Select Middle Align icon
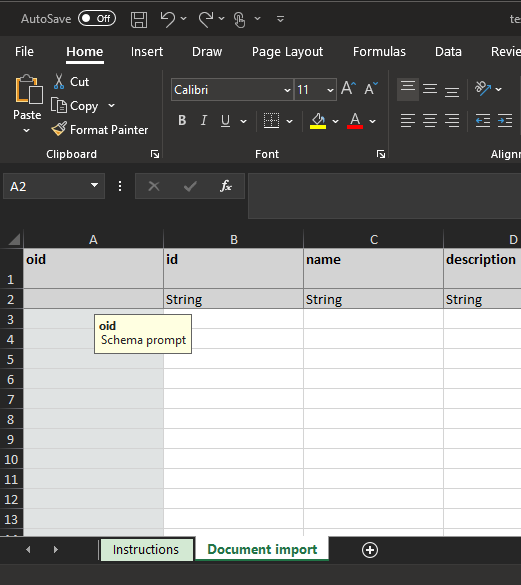 tap(430, 89)
